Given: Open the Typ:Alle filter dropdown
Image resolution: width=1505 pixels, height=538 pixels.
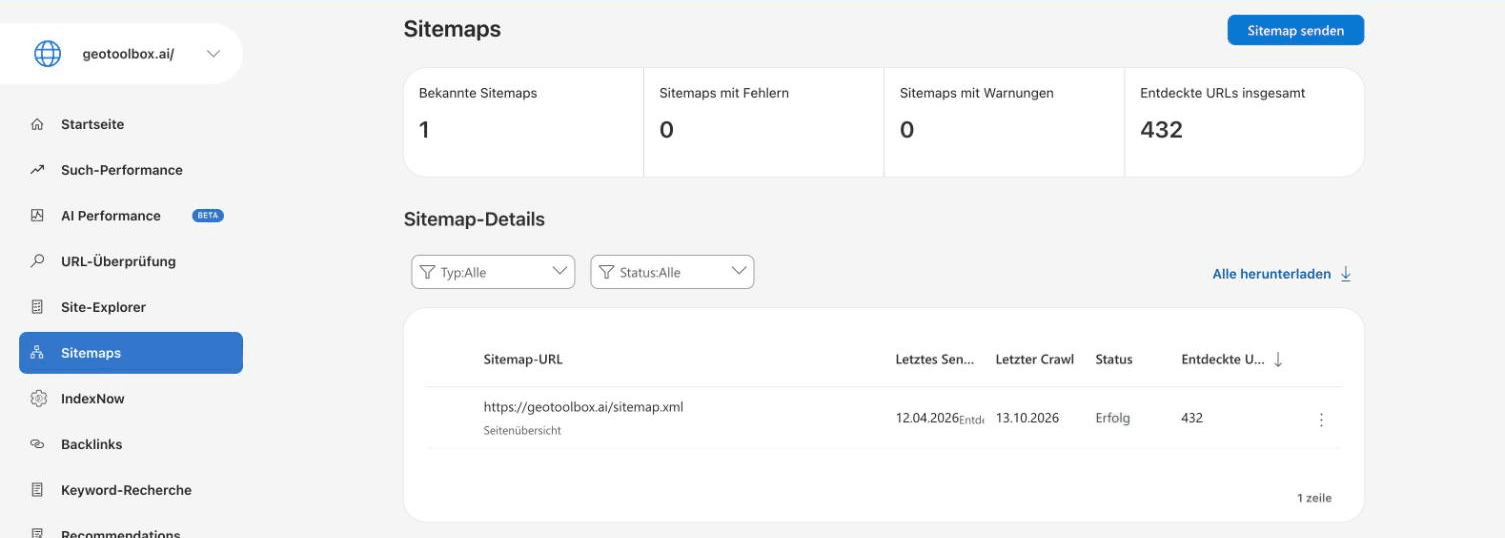Looking at the screenshot, I should 493,272.
